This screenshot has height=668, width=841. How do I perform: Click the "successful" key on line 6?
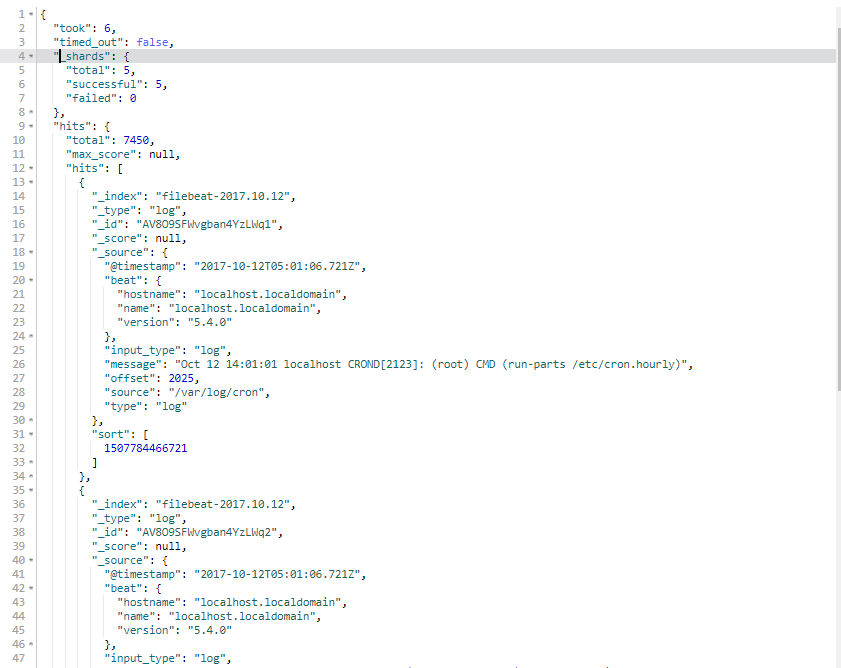(x=104, y=84)
